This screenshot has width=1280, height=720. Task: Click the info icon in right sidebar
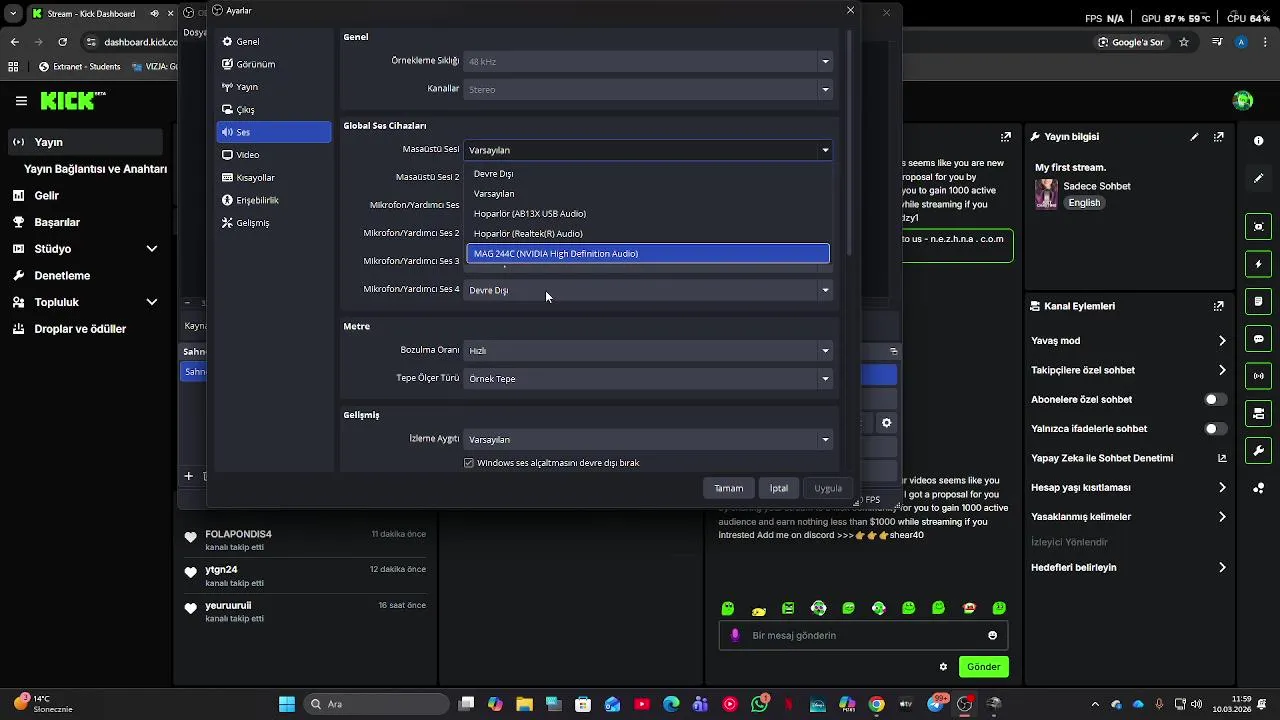(x=1259, y=141)
